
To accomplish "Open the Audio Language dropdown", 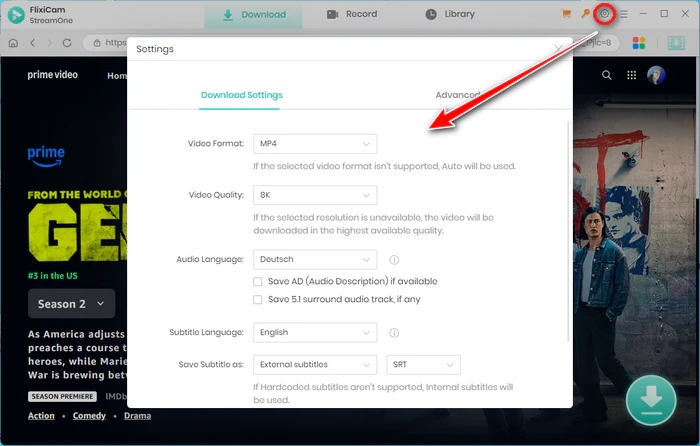I will pyautogui.click(x=314, y=260).
